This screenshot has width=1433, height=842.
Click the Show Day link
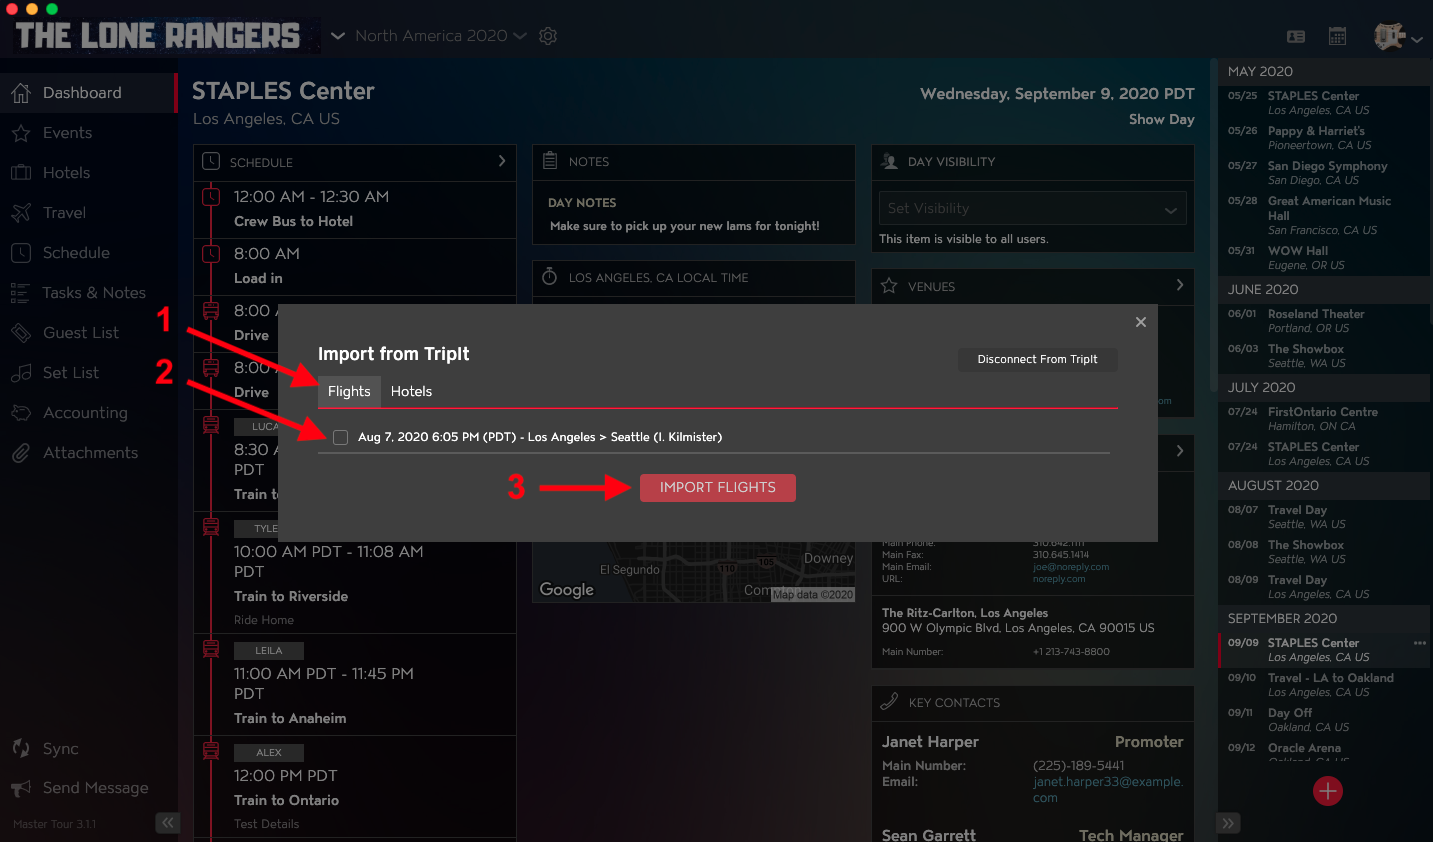click(x=1161, y=119)
